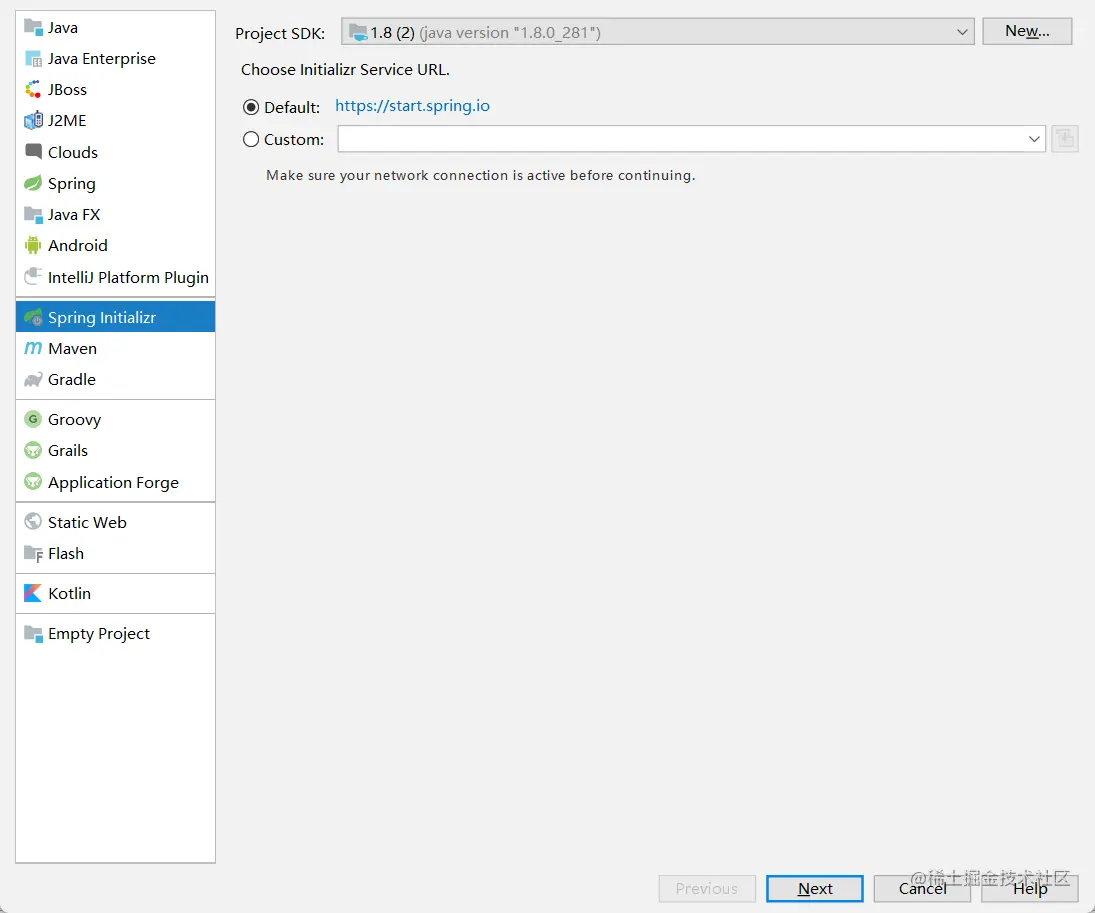Image resolution: width=1095 pixels, height=913 pixels.
Task: Click the Clouds label
Action: point(73,152)
